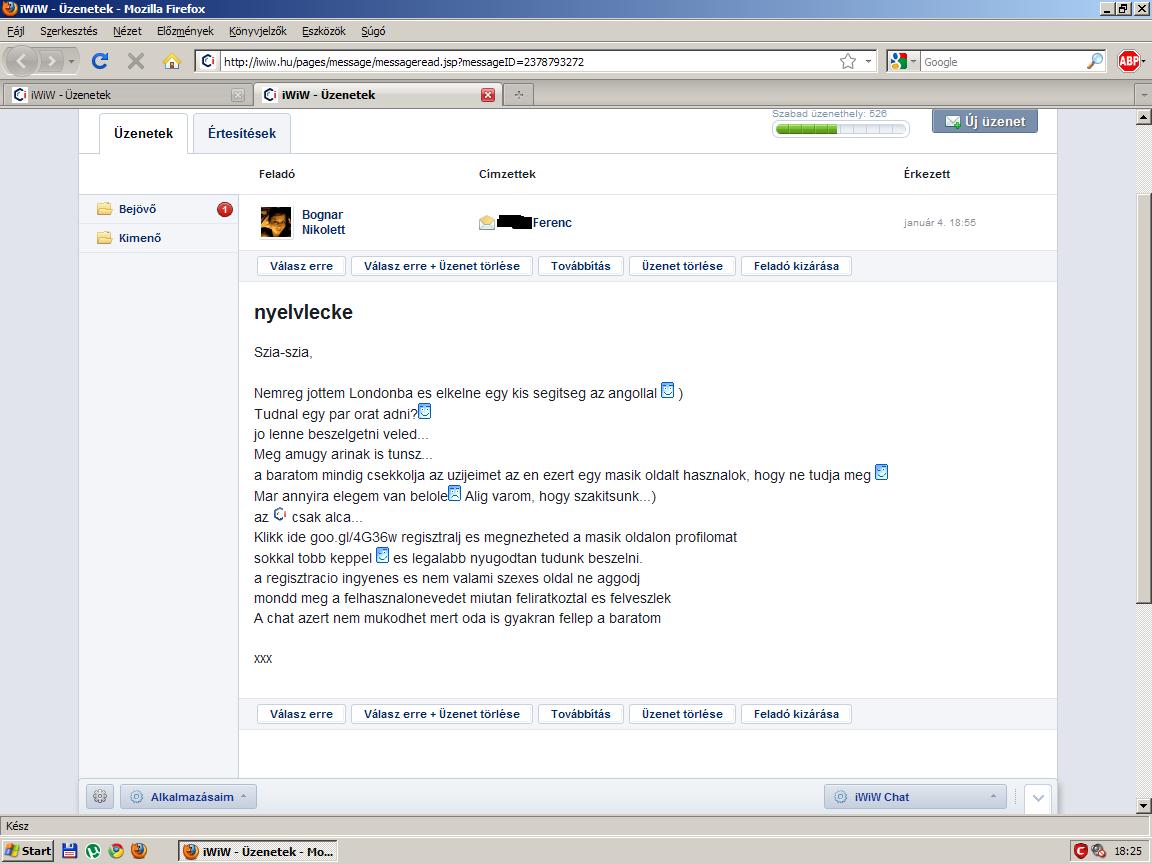Open the Windows Start button
1152x864 pixels.
tap(27, 851)
